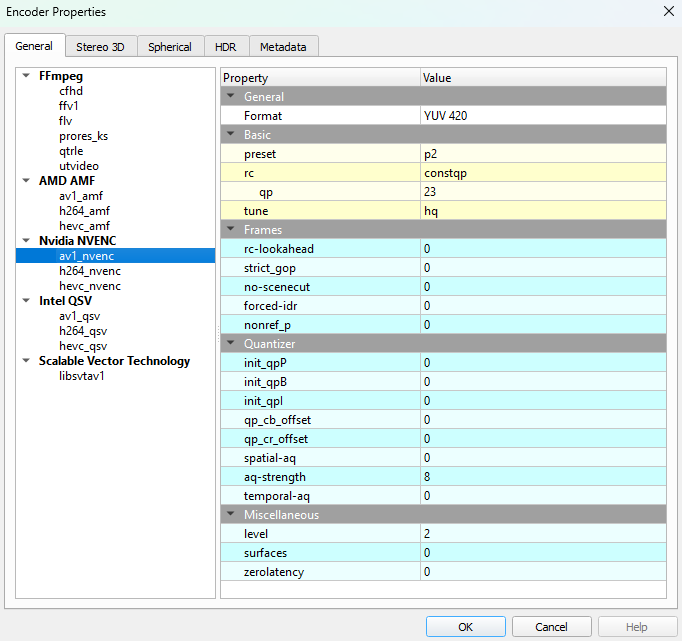Select prores_ks under FFmpeg
This screenshot has height=641, width=682.
coord(83,136)
